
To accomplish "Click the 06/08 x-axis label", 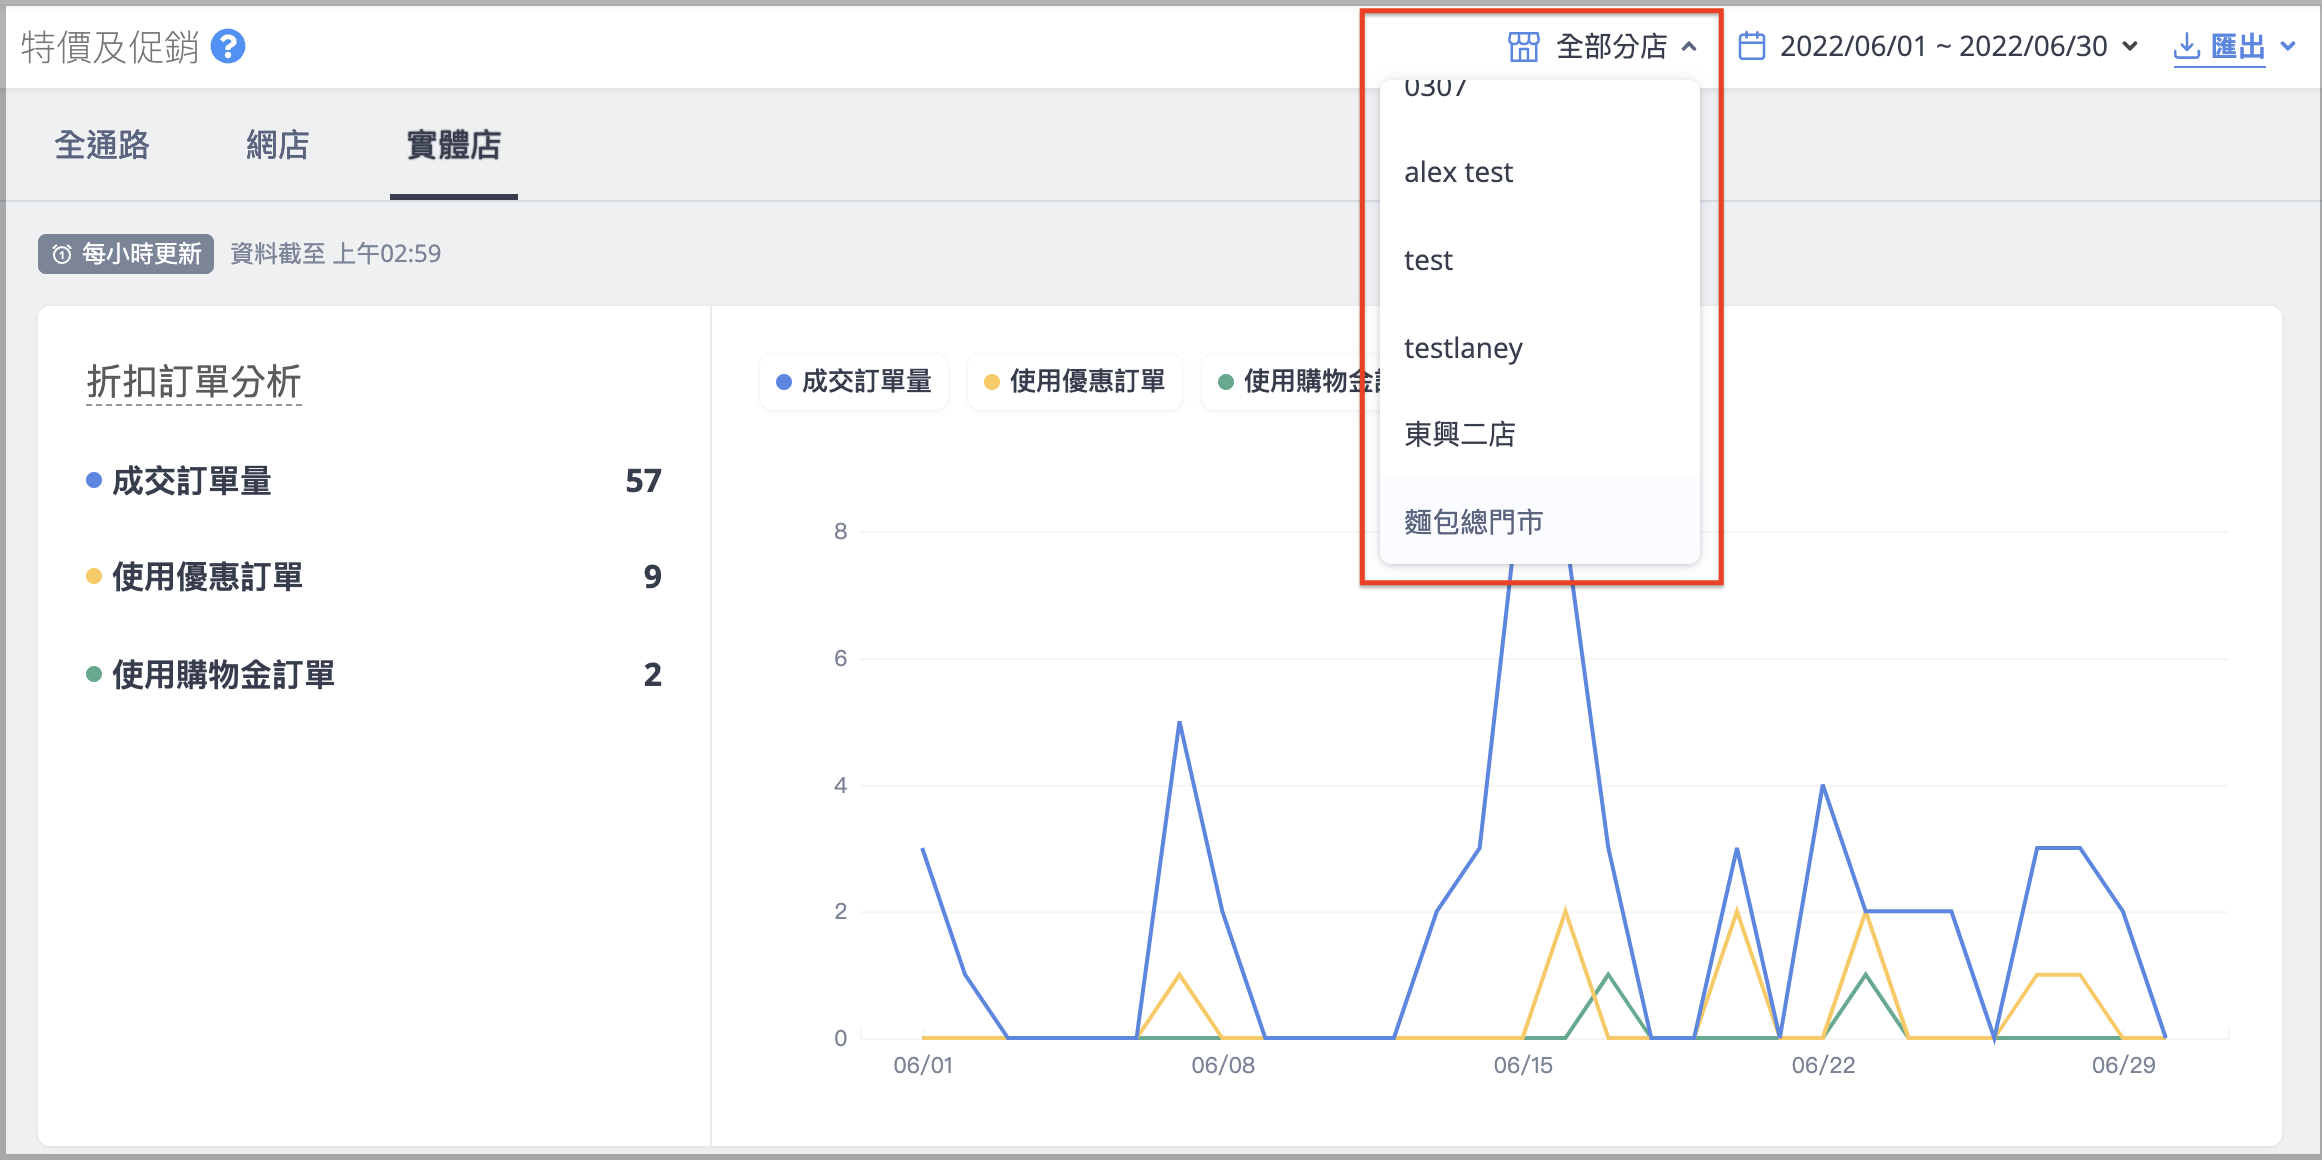I will [x=1223, y=1065].
